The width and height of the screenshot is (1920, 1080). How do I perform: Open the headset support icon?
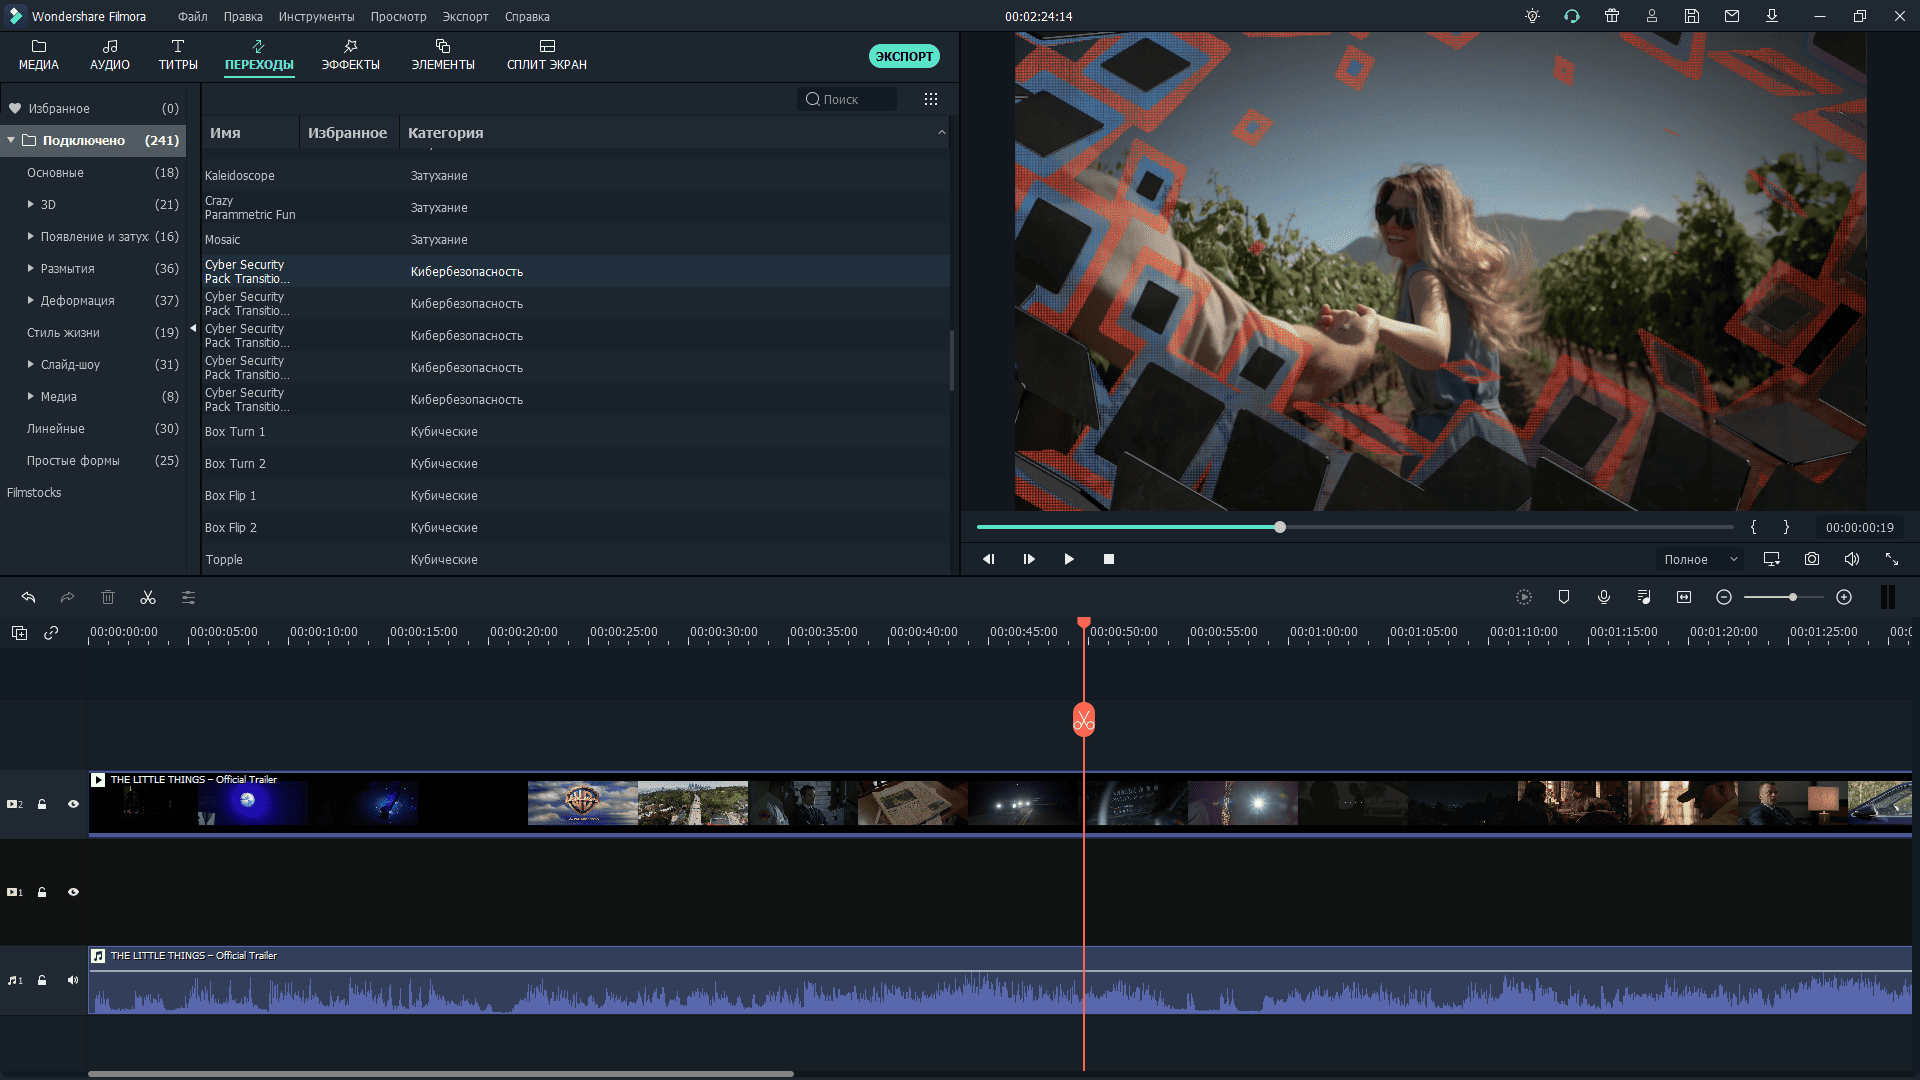(1572, 16)
